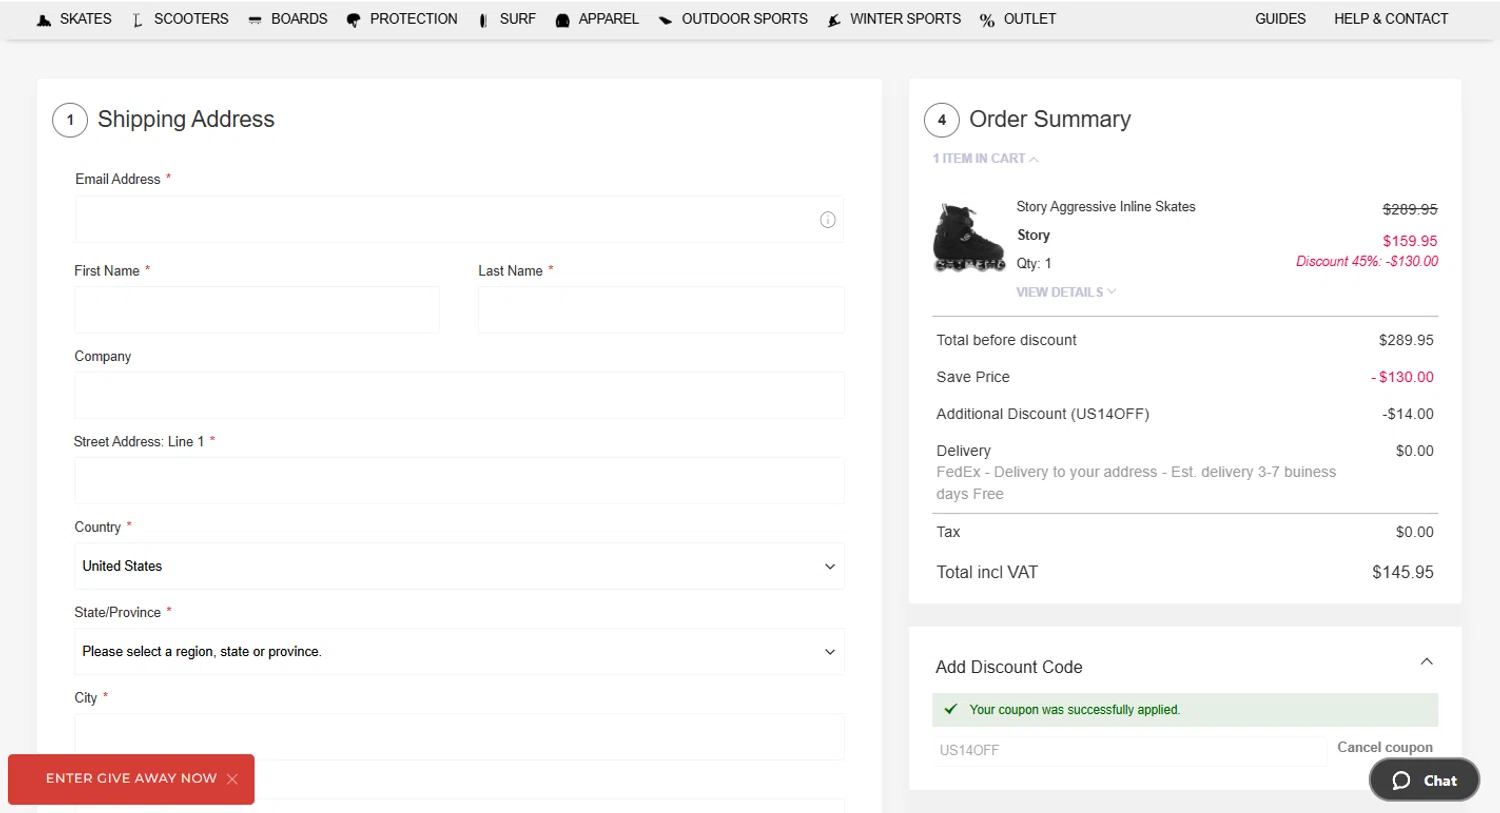Viewport: 1500px width, 813px height.
Task: Click the Shipping Address heading
Action: coord(186,119)
